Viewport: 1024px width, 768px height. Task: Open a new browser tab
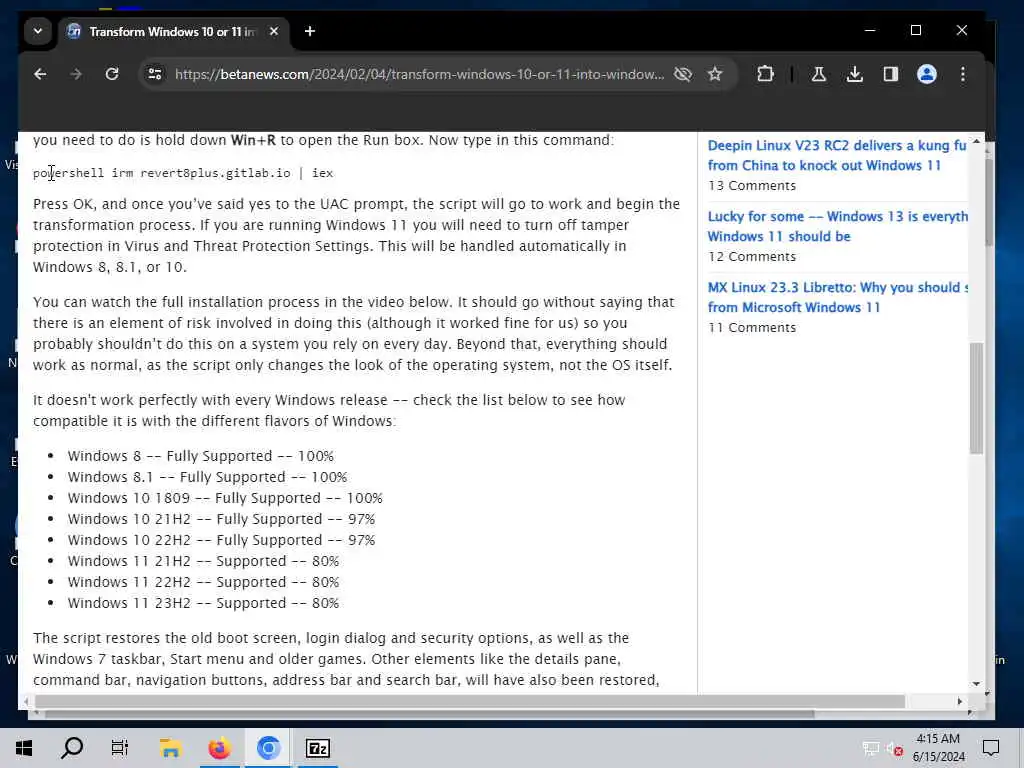(310, 31)
